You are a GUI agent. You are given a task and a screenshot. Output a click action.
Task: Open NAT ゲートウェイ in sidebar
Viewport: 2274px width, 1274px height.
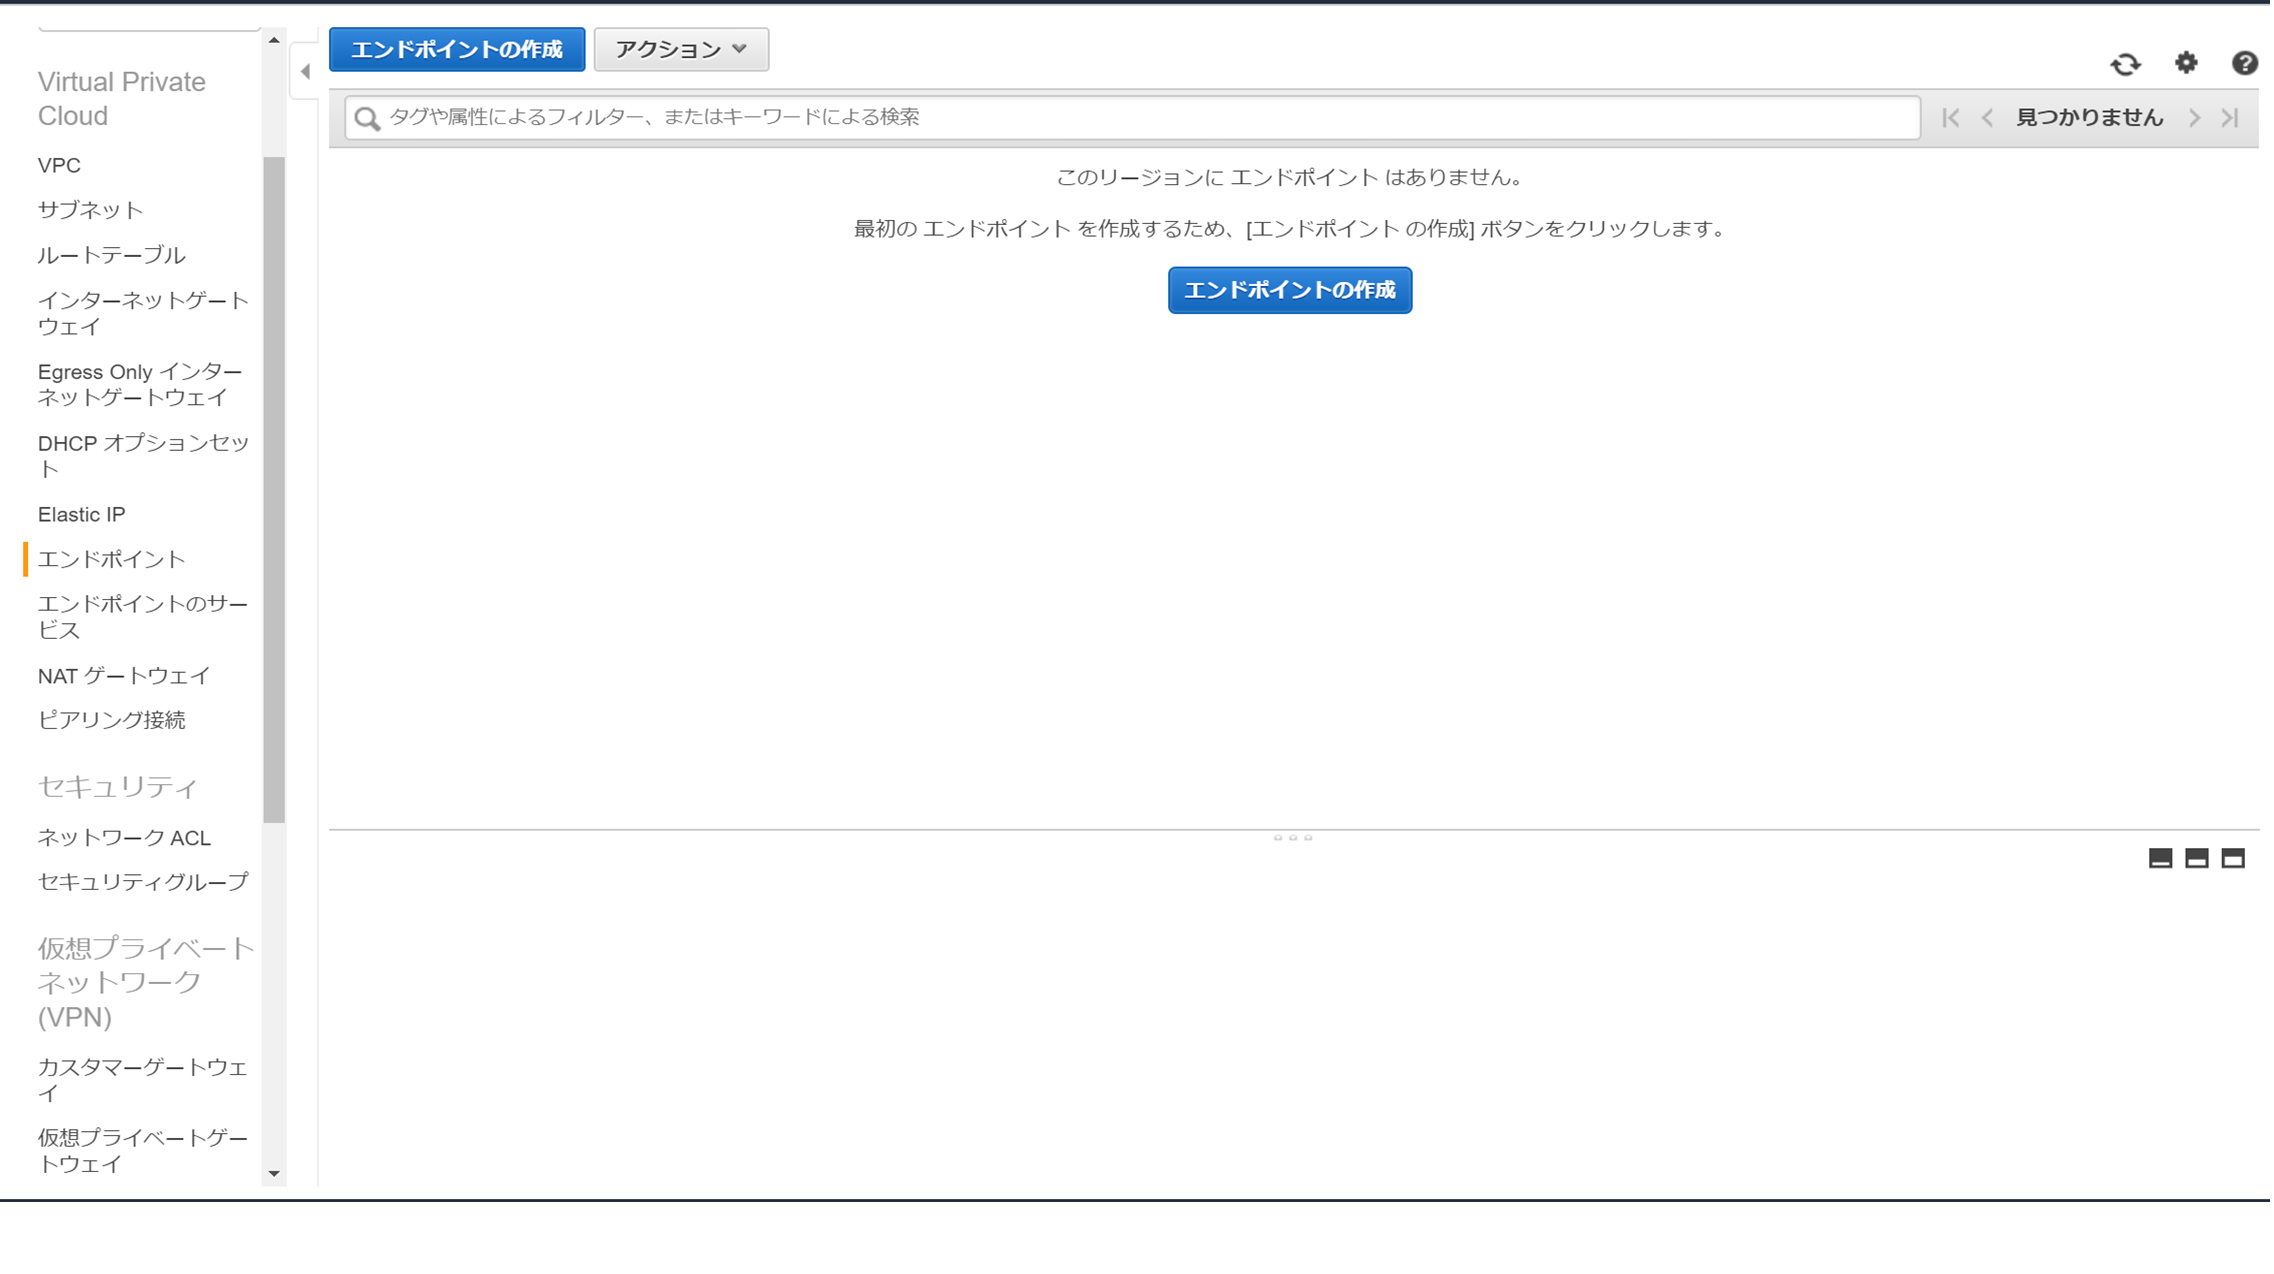tap(124, 677)
